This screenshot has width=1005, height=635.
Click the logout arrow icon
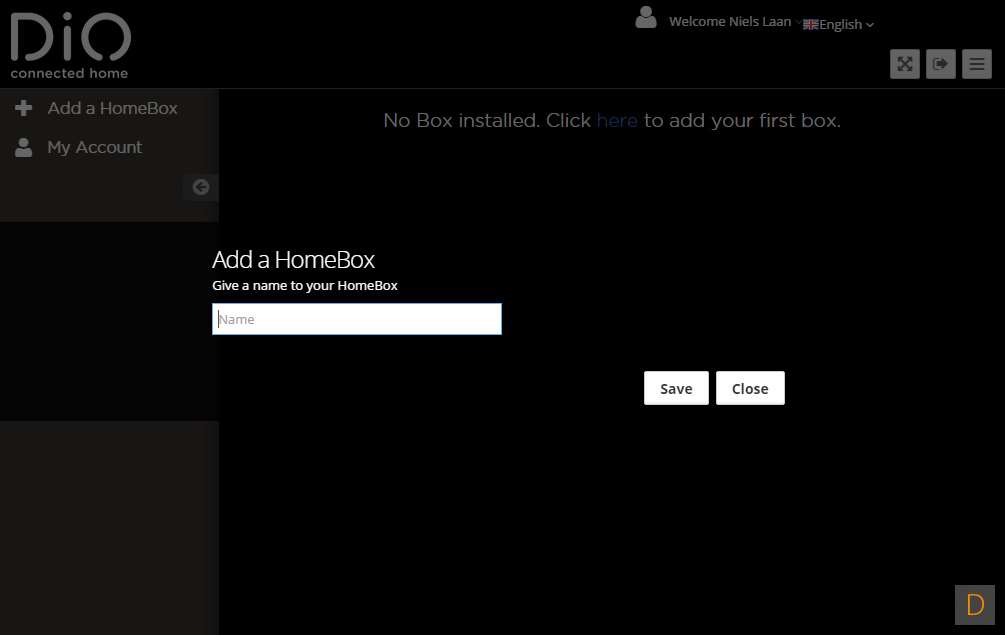[x=940, y=64]
